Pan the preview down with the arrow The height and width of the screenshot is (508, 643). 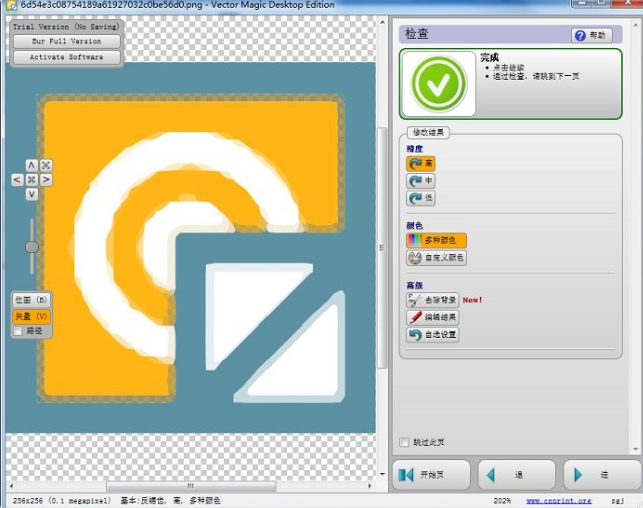point(32,194)
